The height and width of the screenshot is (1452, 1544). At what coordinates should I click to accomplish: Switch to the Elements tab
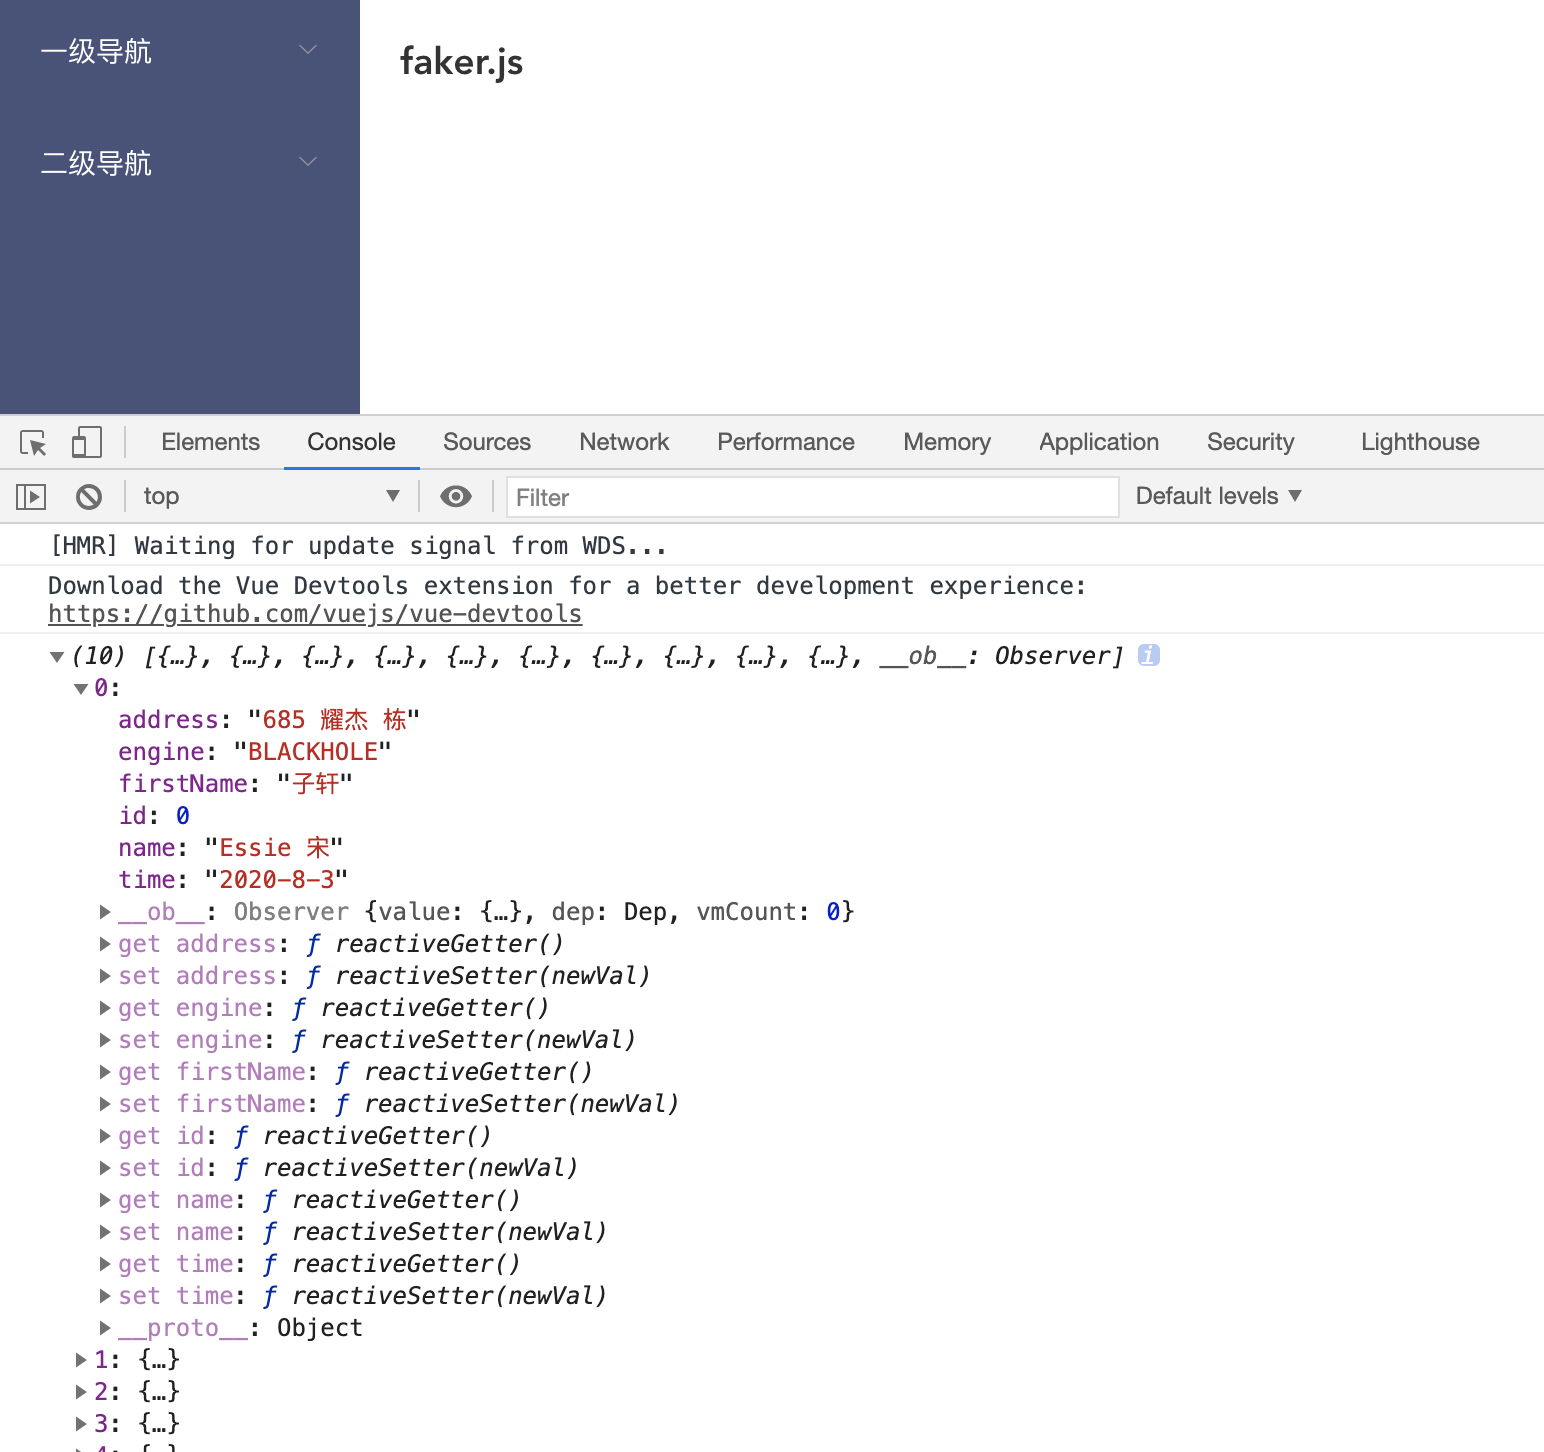210,441
